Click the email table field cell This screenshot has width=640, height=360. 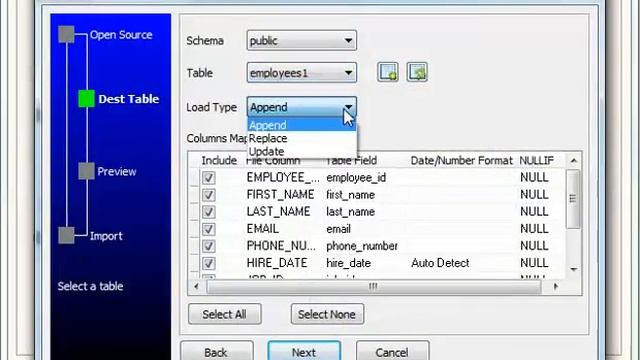point(338,229)
